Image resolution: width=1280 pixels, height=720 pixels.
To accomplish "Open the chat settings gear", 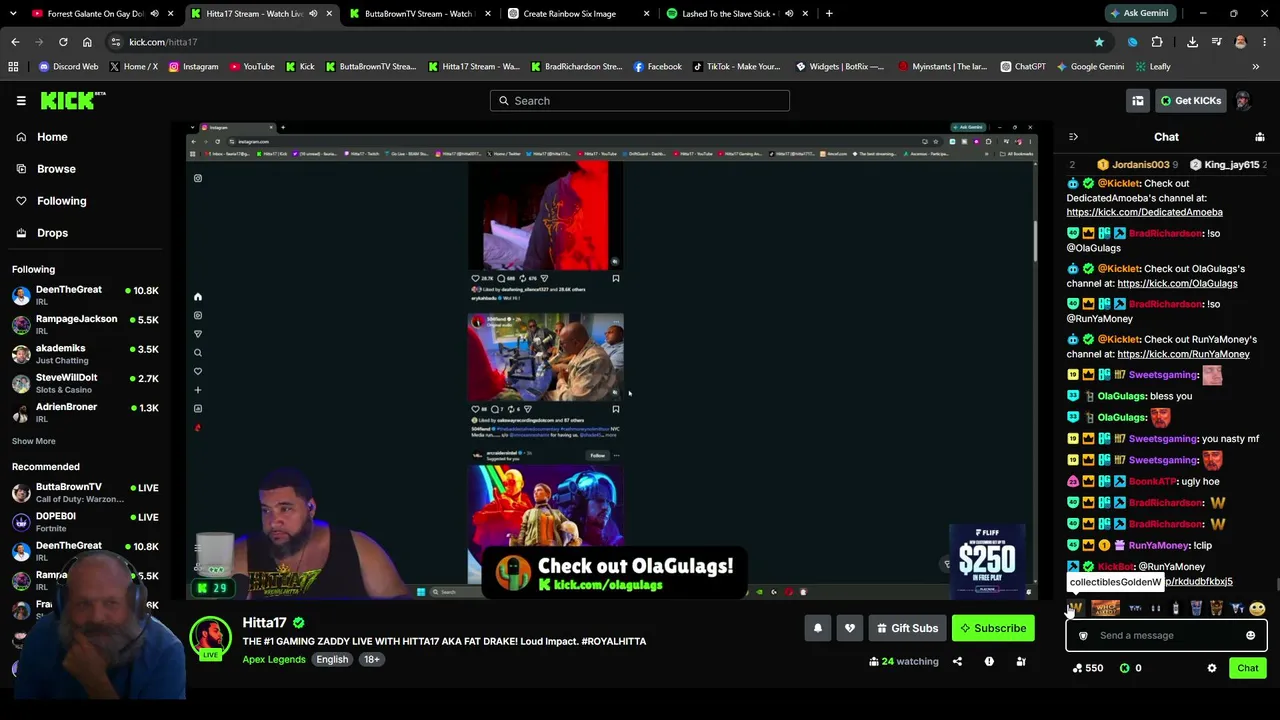I will pos(1212,668).
